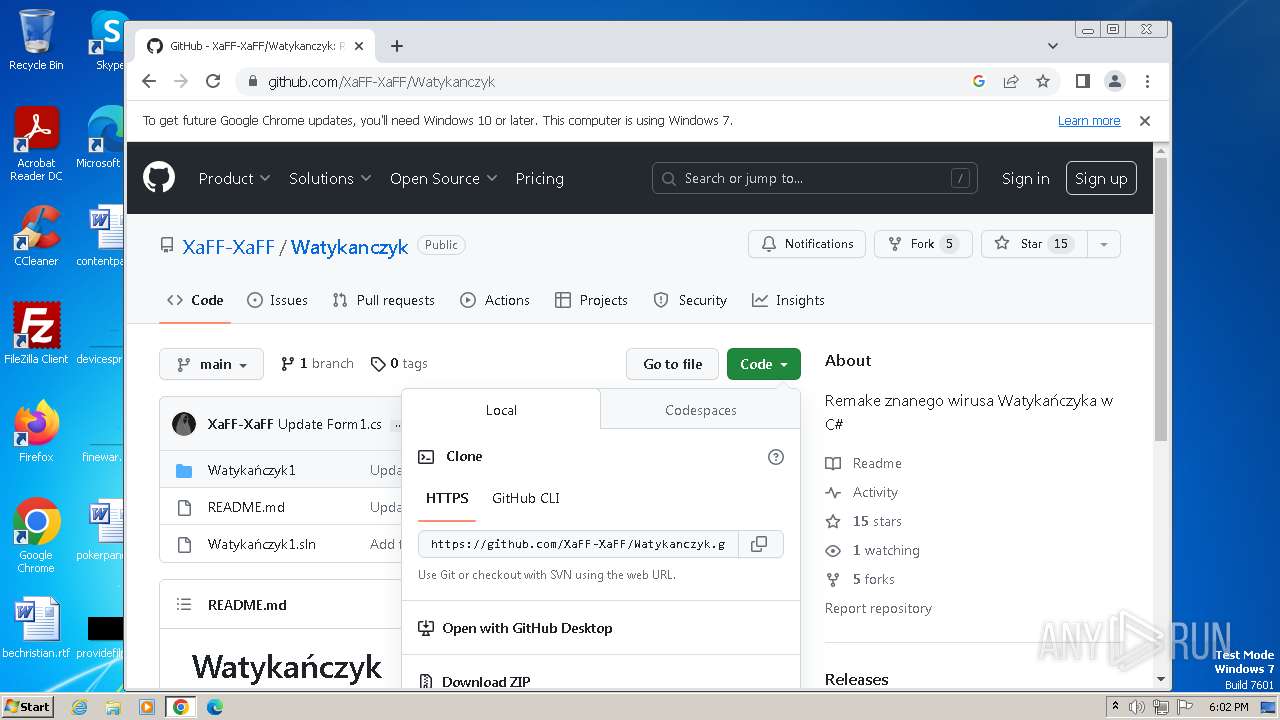
Task: Switch to the Actions tab
Action: pos(494,300)
